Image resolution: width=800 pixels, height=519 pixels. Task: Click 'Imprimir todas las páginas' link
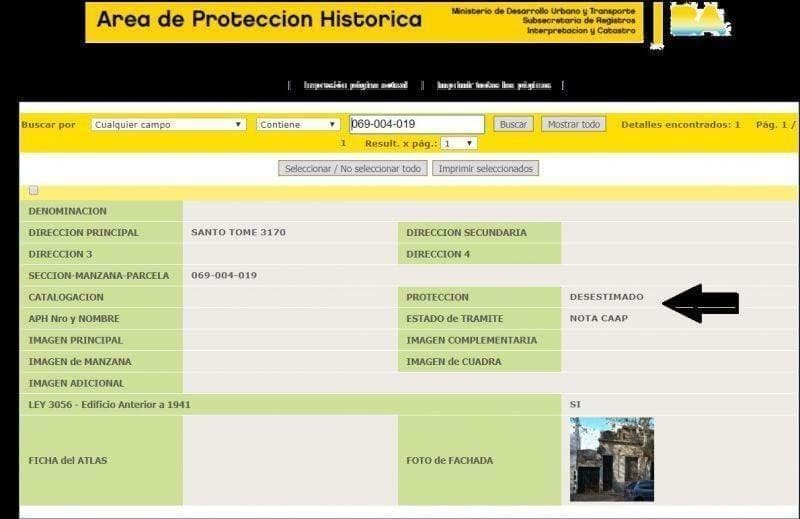tap(493, 86)
